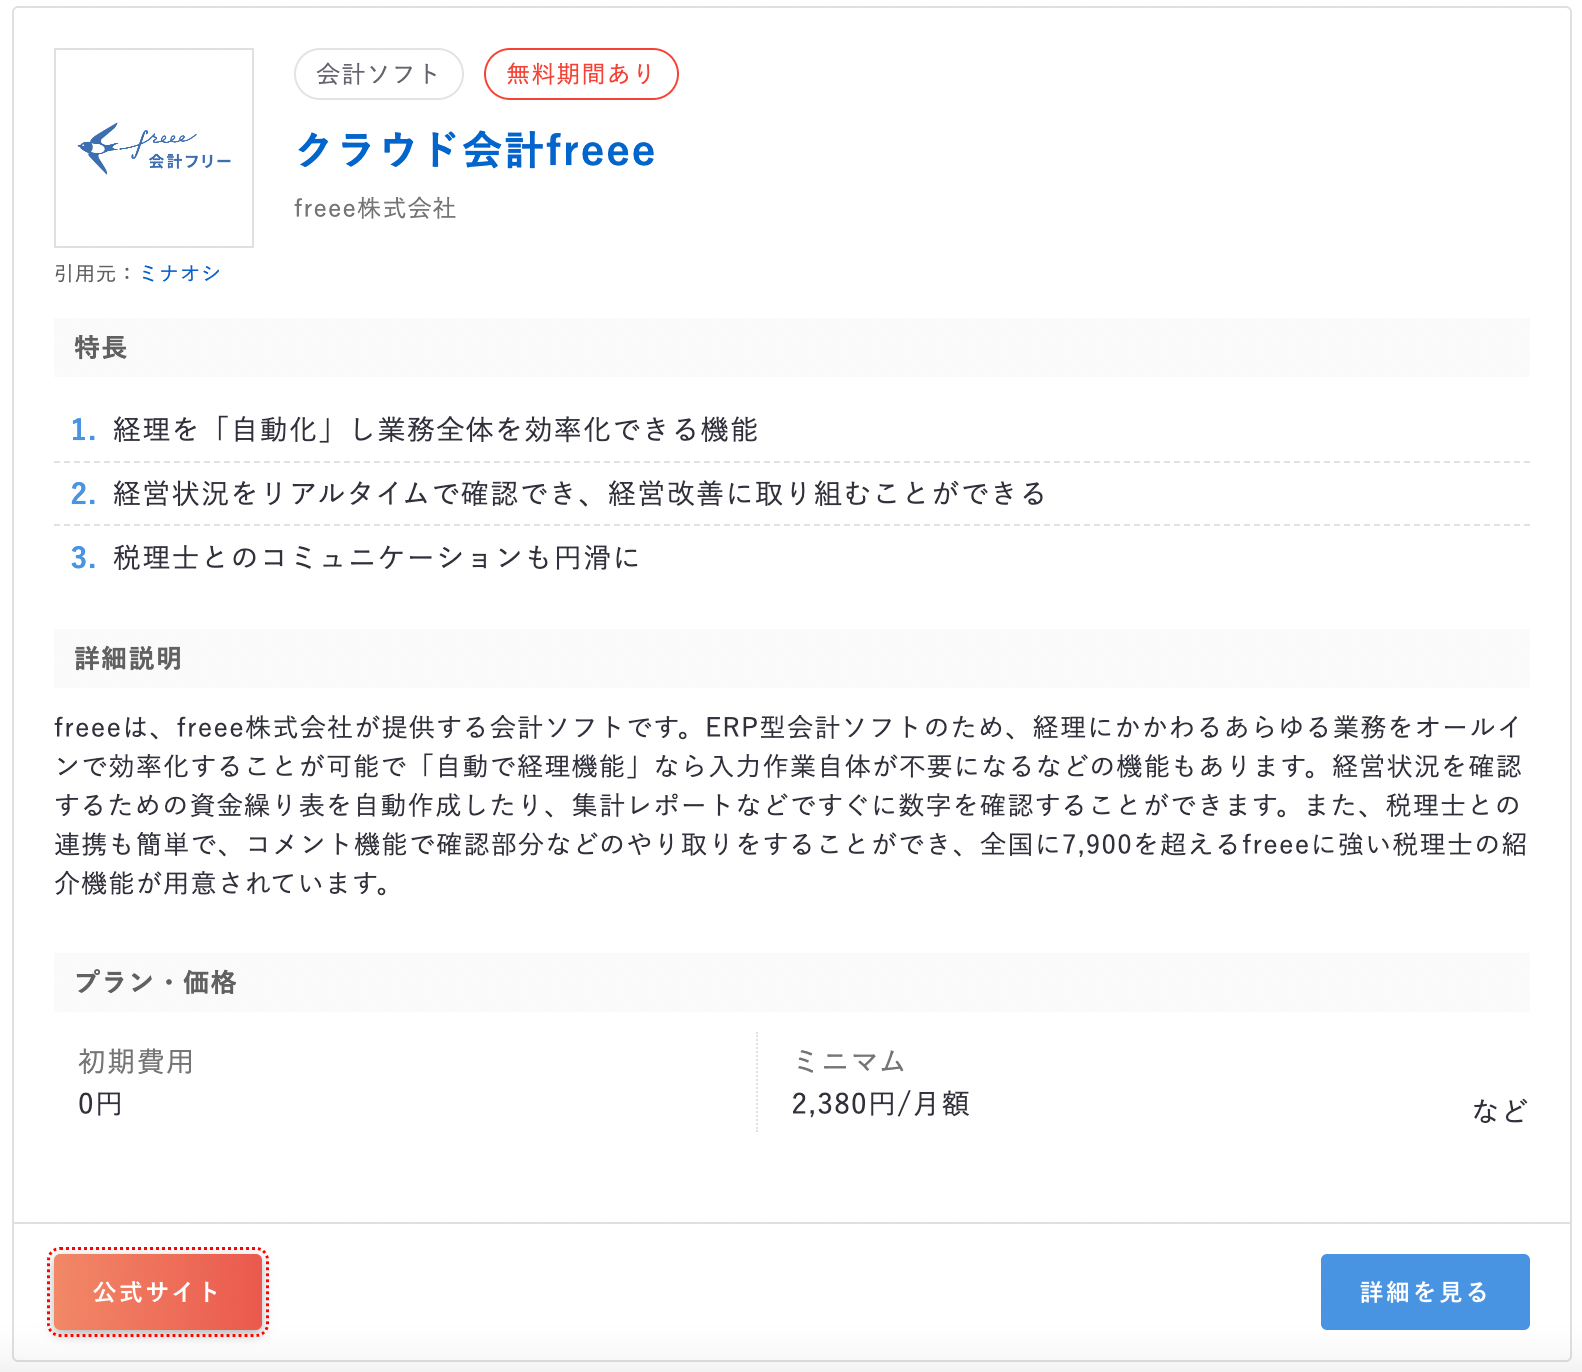Select feature 1 about 経理の自動化
This screenshot has width=1582, height=1372.
coord(435,430)
